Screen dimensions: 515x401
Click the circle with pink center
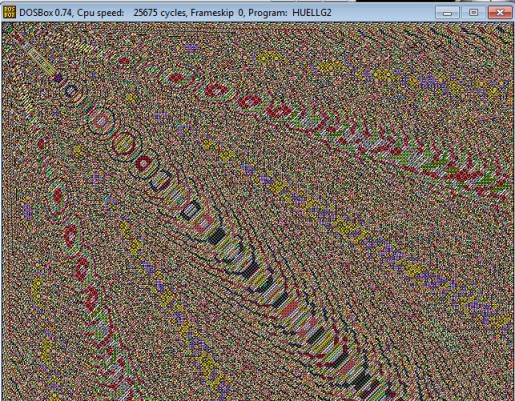pos(101,121)
